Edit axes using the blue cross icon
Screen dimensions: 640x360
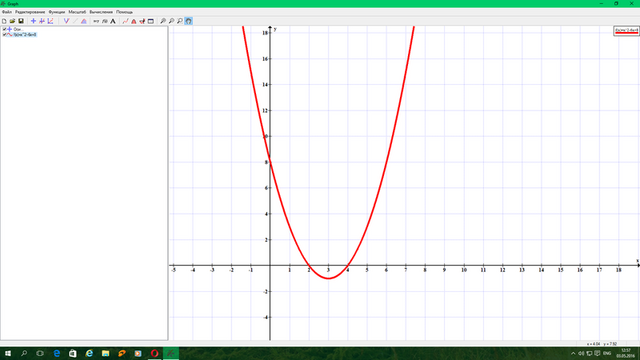point(33,21)
